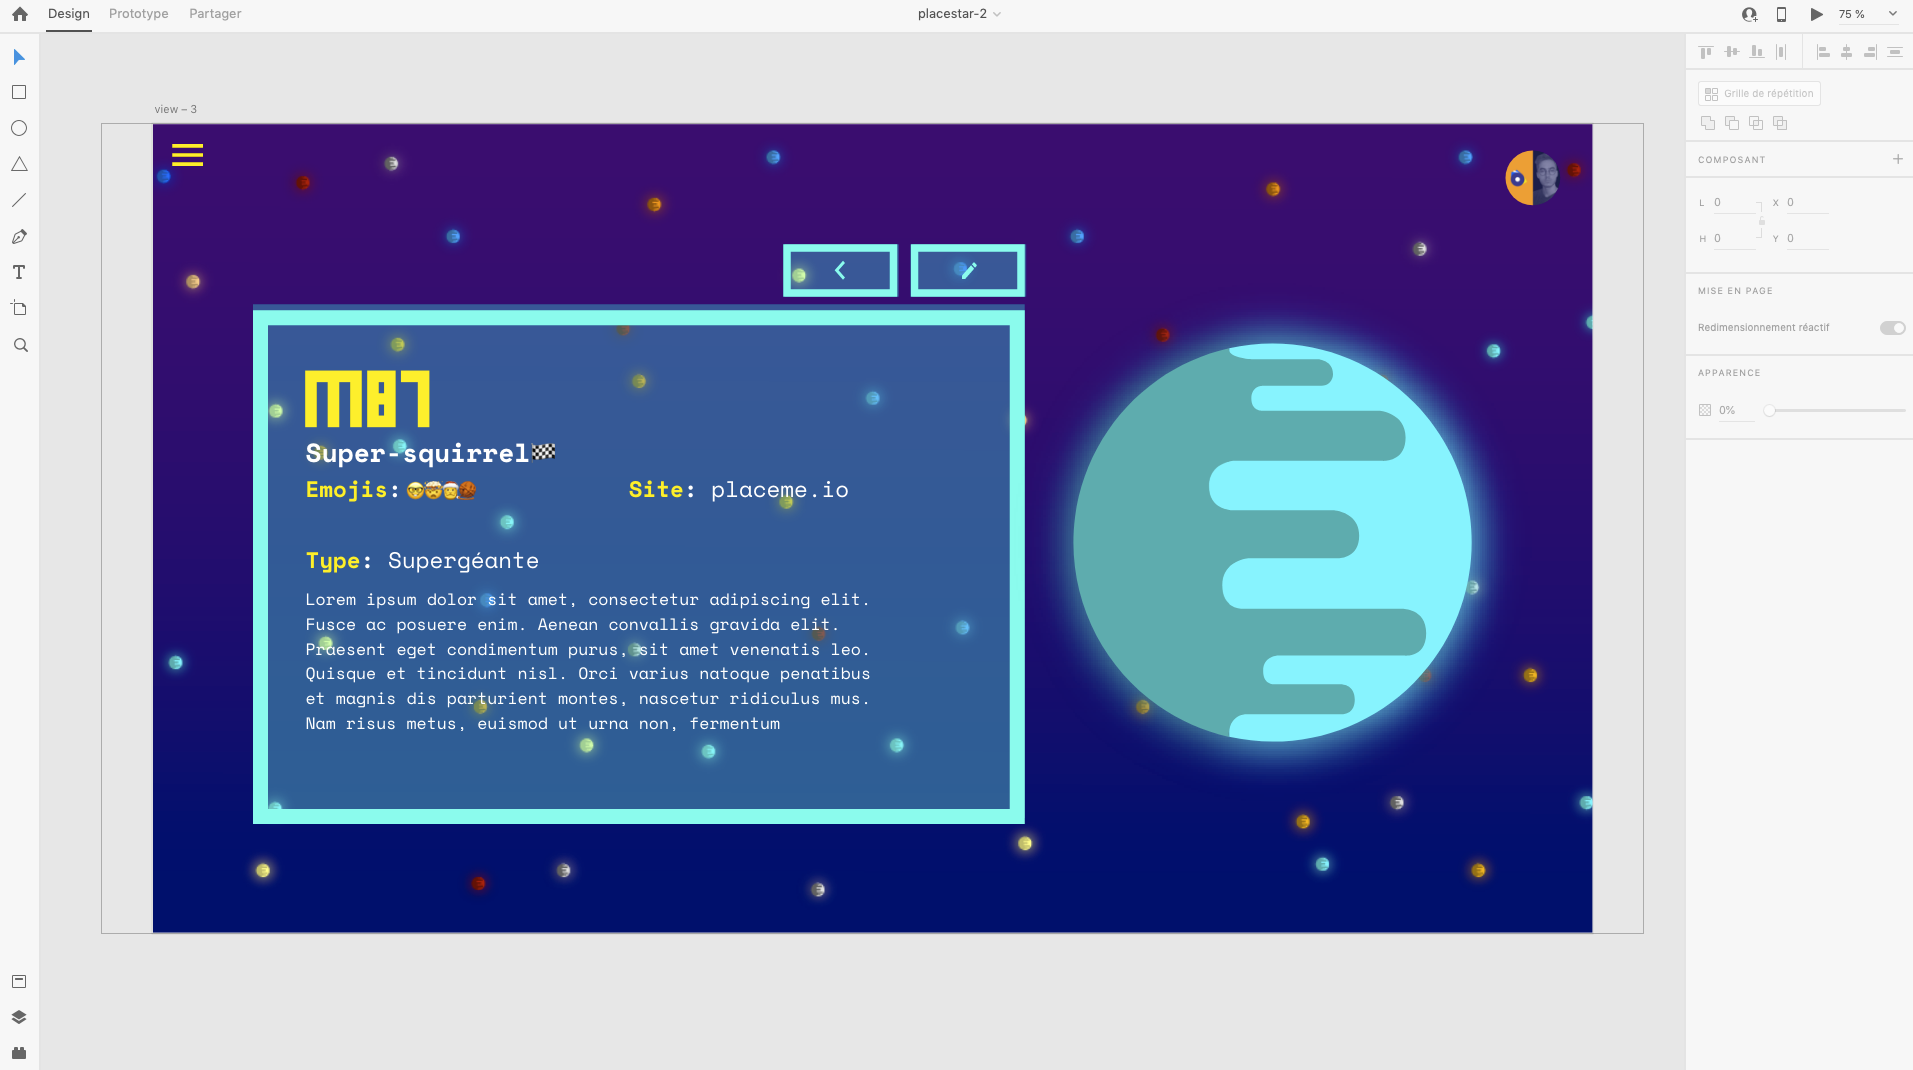The width and height of the screenshot is (1913, 1070).
Task: Select the Artboard tool
Action: click(x=19, y=308)
